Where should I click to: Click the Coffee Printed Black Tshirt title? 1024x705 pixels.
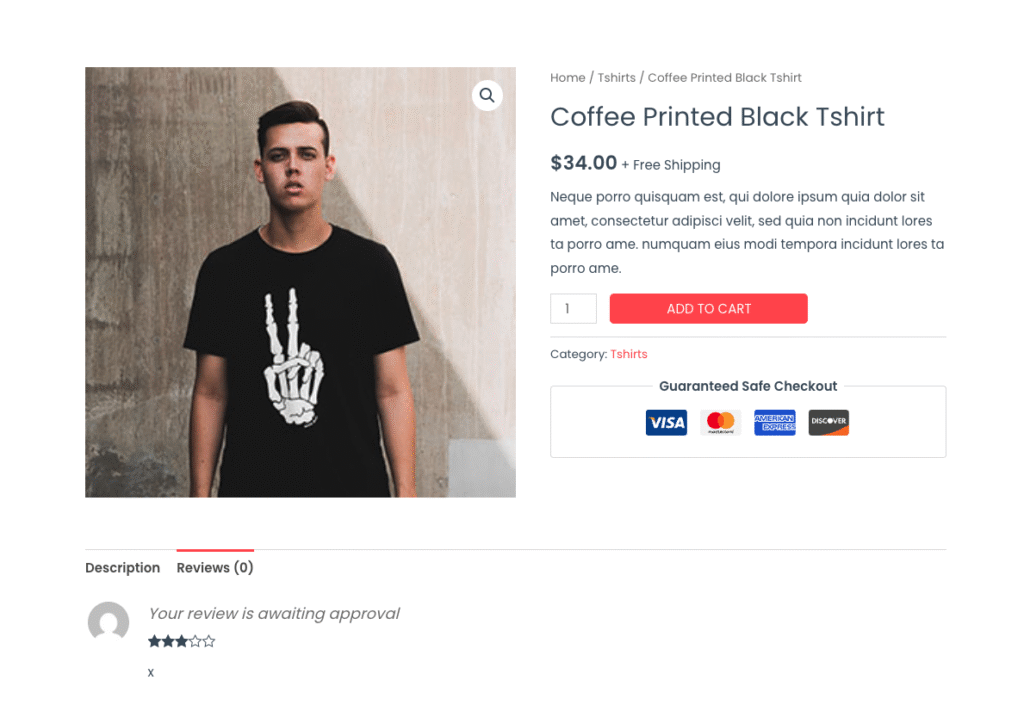coord(717,117)
